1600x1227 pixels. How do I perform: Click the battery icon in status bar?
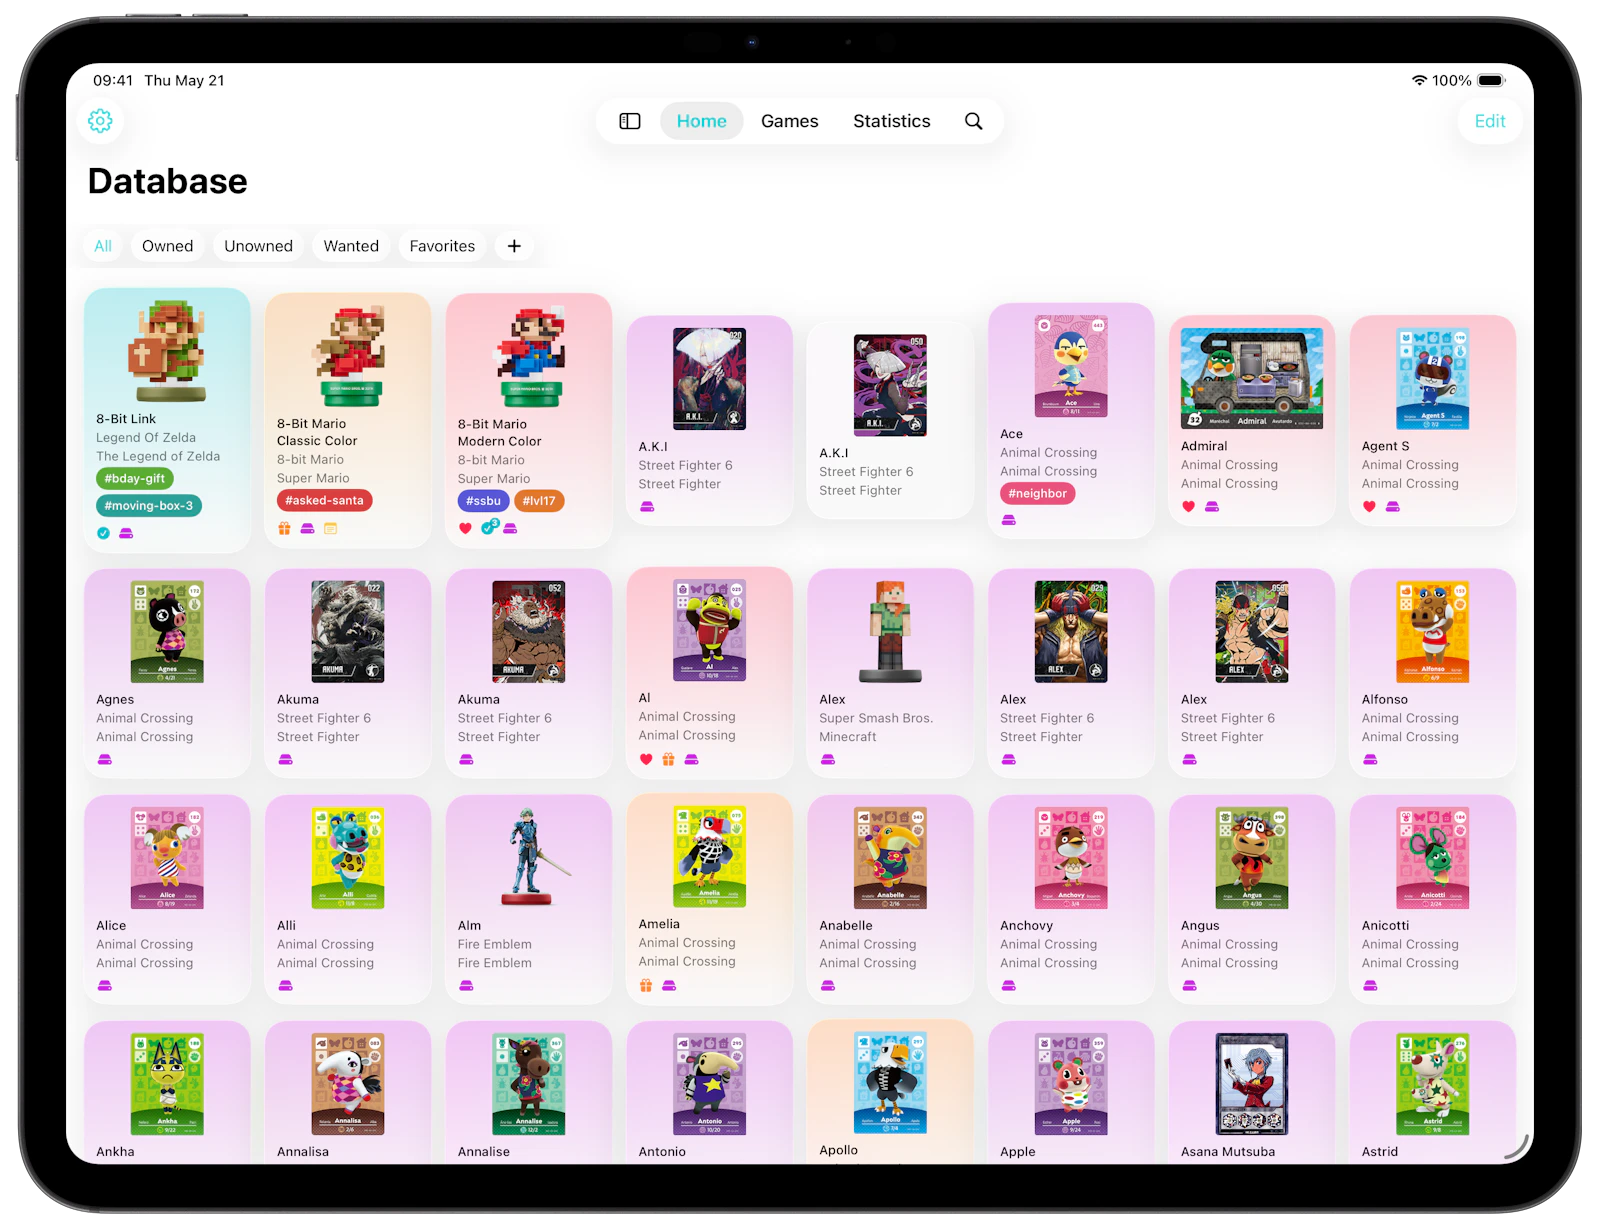point(1491,81)
